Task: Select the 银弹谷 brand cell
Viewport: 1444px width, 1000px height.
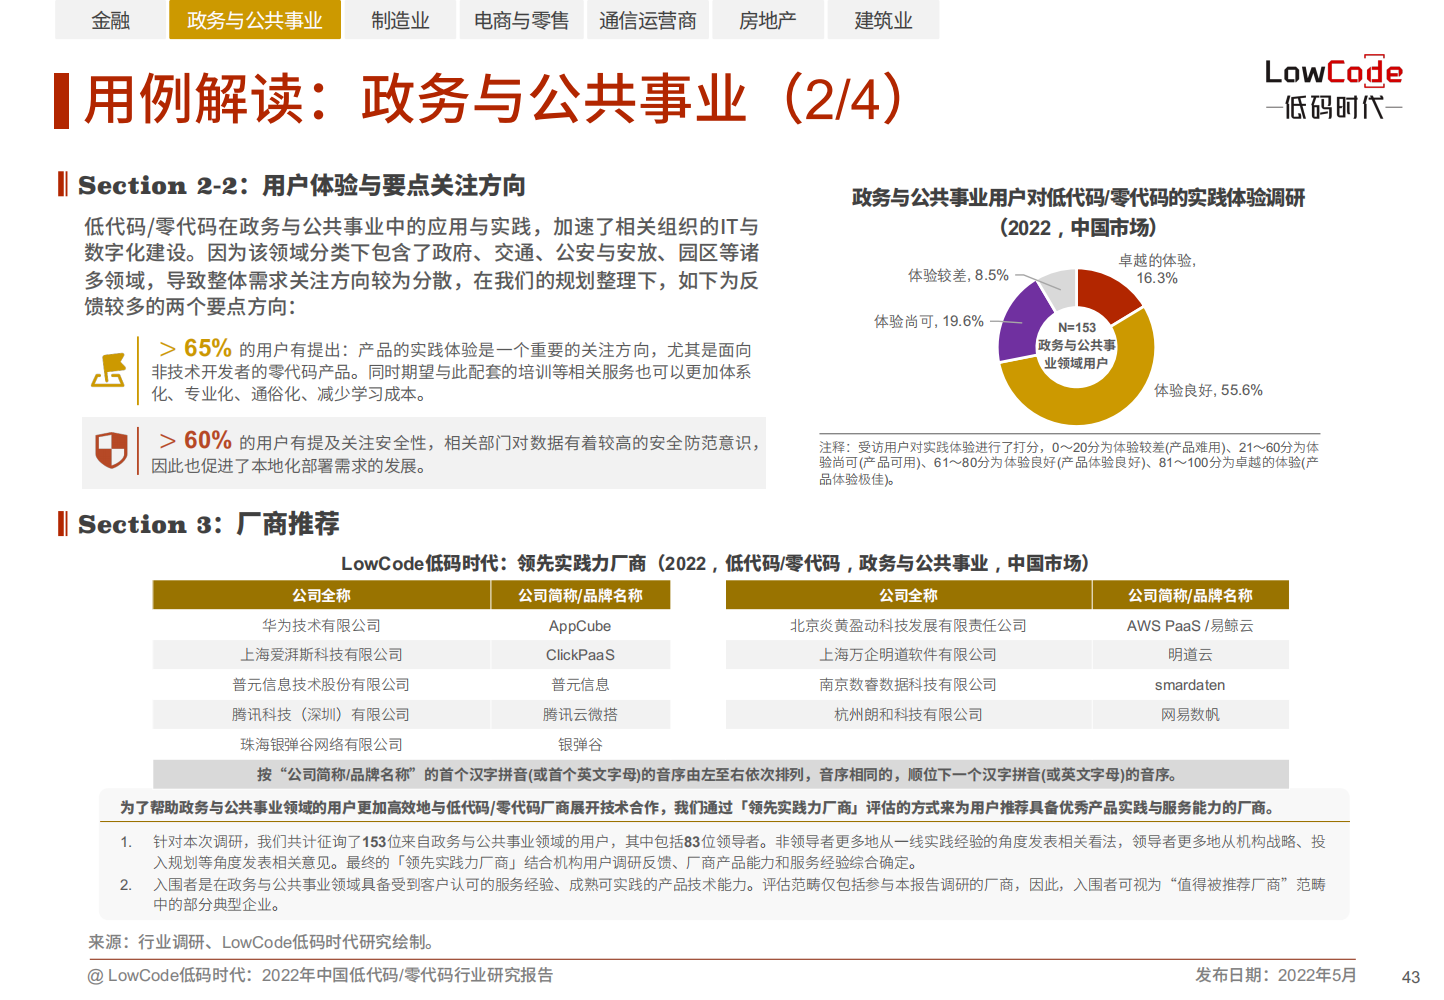Action: (580, 745)
